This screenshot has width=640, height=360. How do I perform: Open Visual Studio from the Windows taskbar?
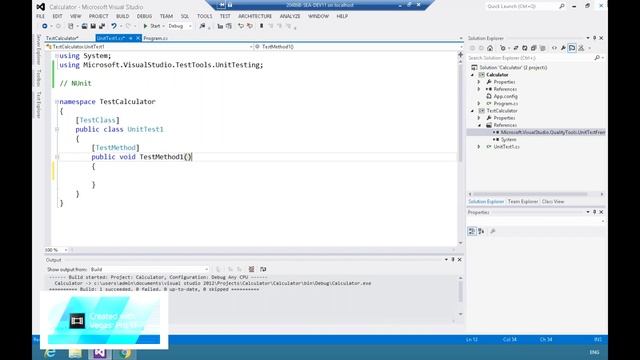click(x=99, y=353)
